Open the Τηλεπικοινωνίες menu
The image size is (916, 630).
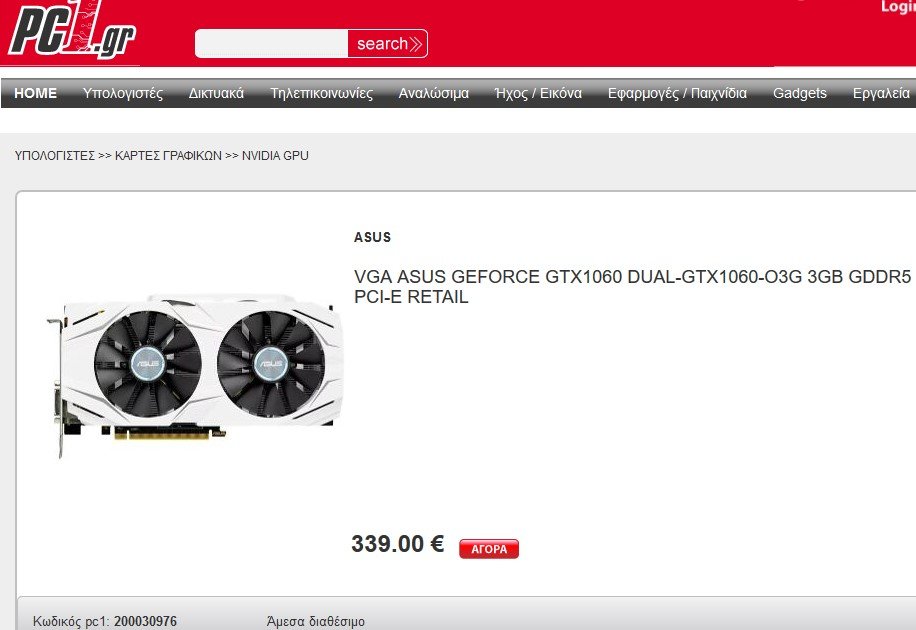click(321, 94)
